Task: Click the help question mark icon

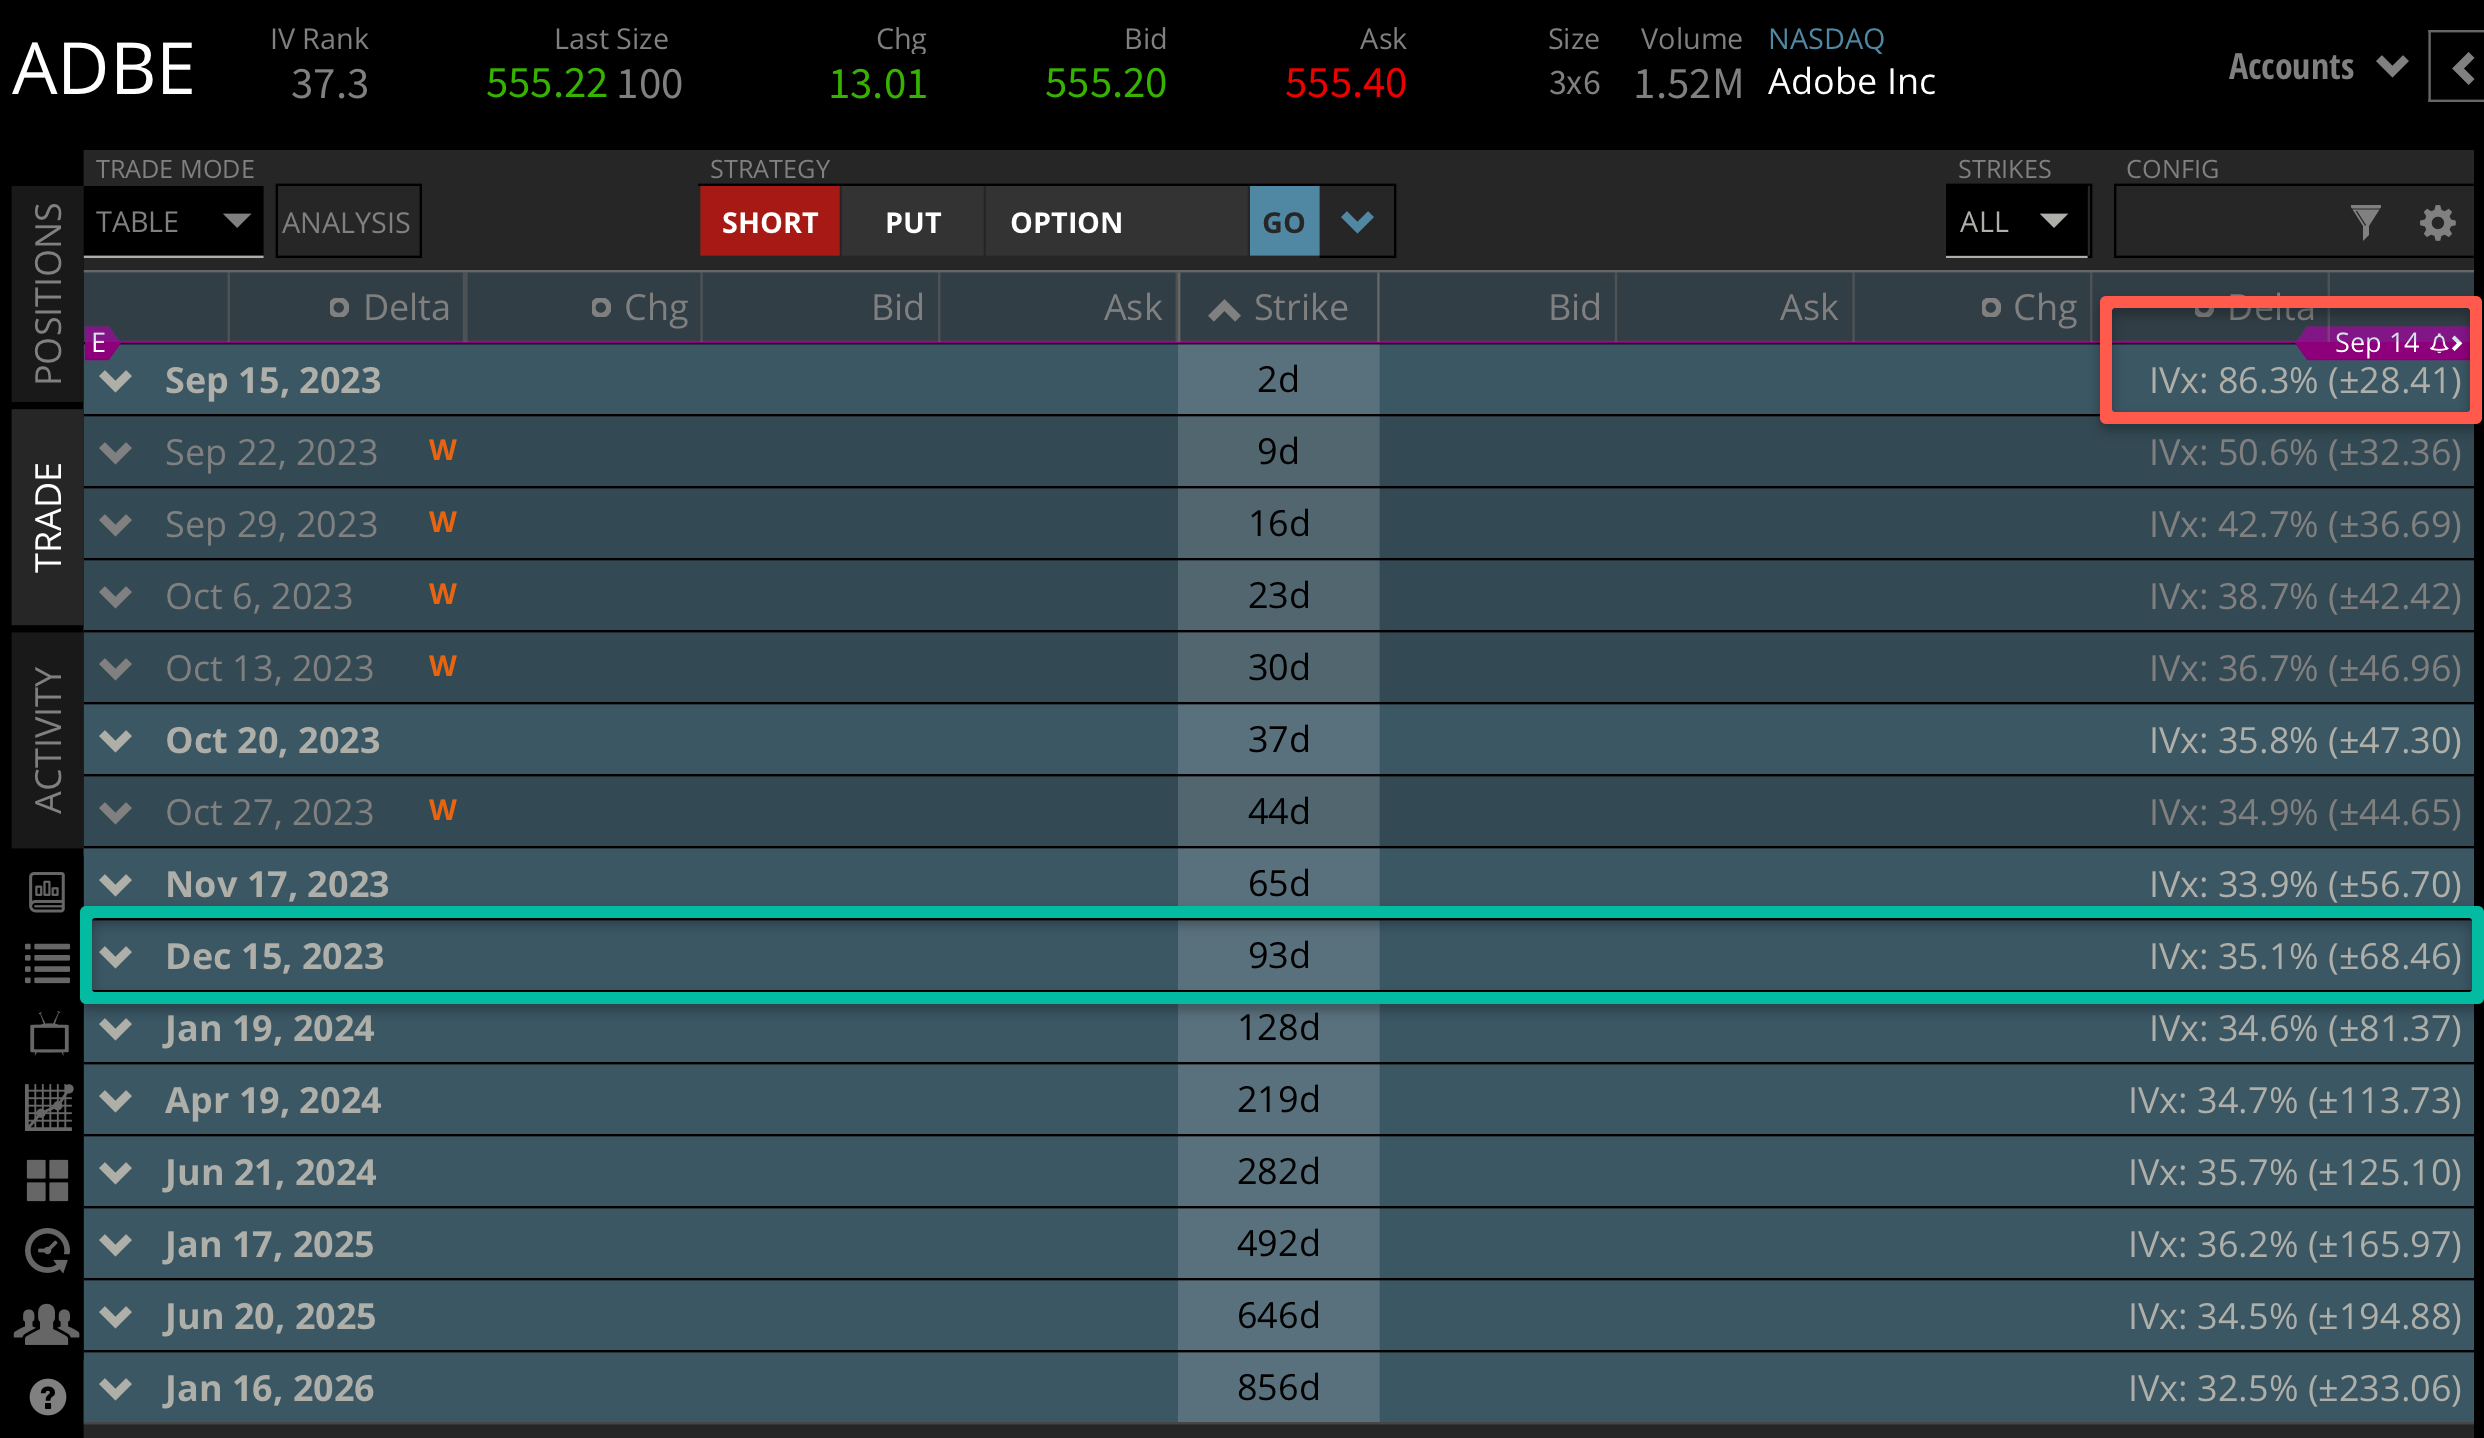Action: pos(47,1396)
